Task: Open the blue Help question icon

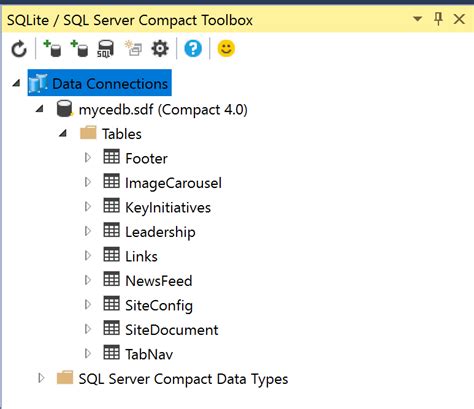Action: coord(193,49)
